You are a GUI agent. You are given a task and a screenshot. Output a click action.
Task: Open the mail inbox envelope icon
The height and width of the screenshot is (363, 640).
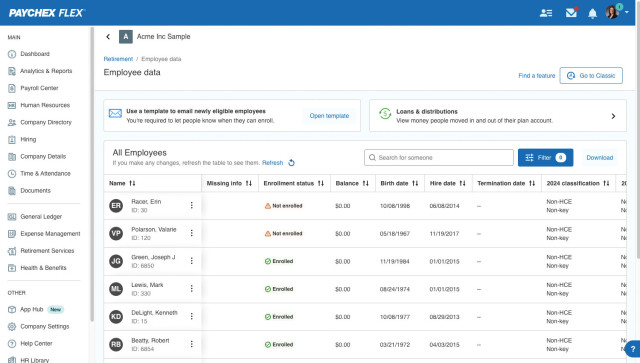(x=571, y=13)
